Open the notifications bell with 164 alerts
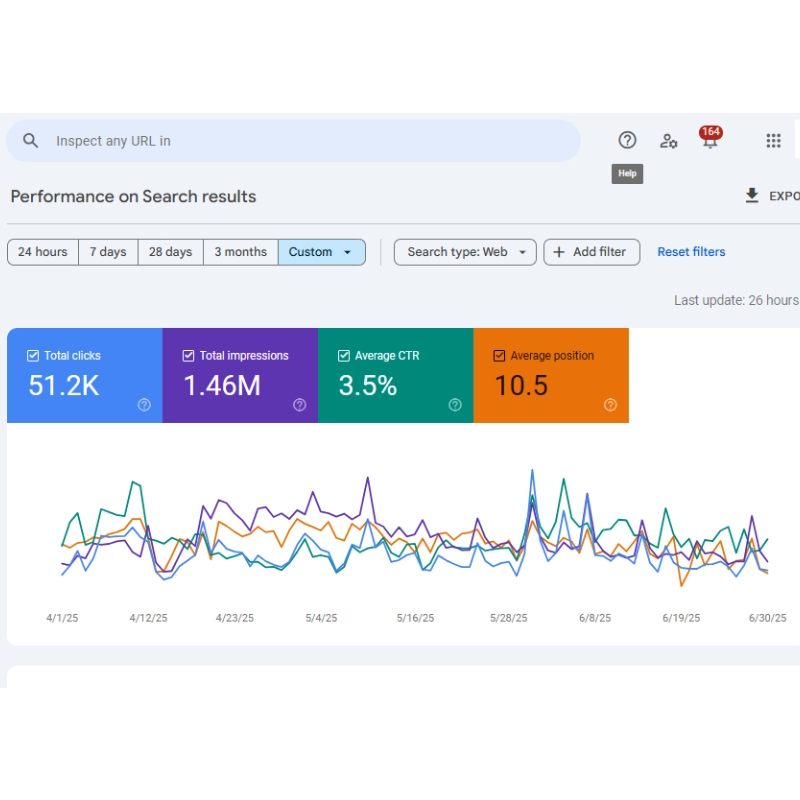The height and width of the screenshot is (800, 800). (x=710, y=143)
